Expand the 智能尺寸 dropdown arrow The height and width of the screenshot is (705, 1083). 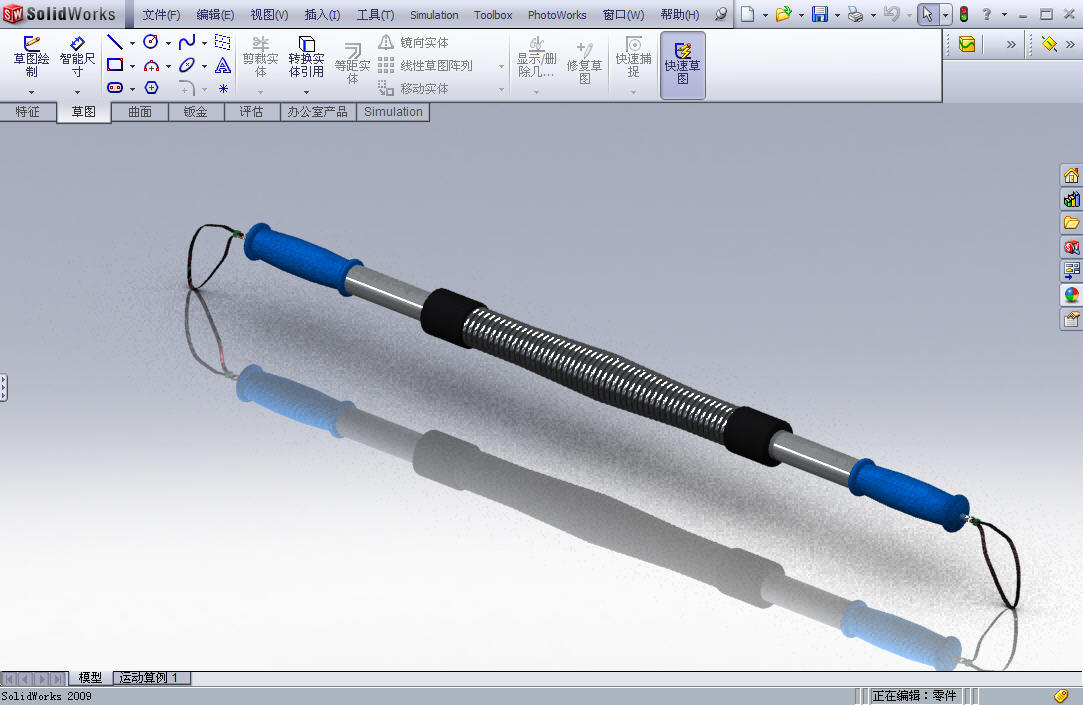tap(77, 92)
